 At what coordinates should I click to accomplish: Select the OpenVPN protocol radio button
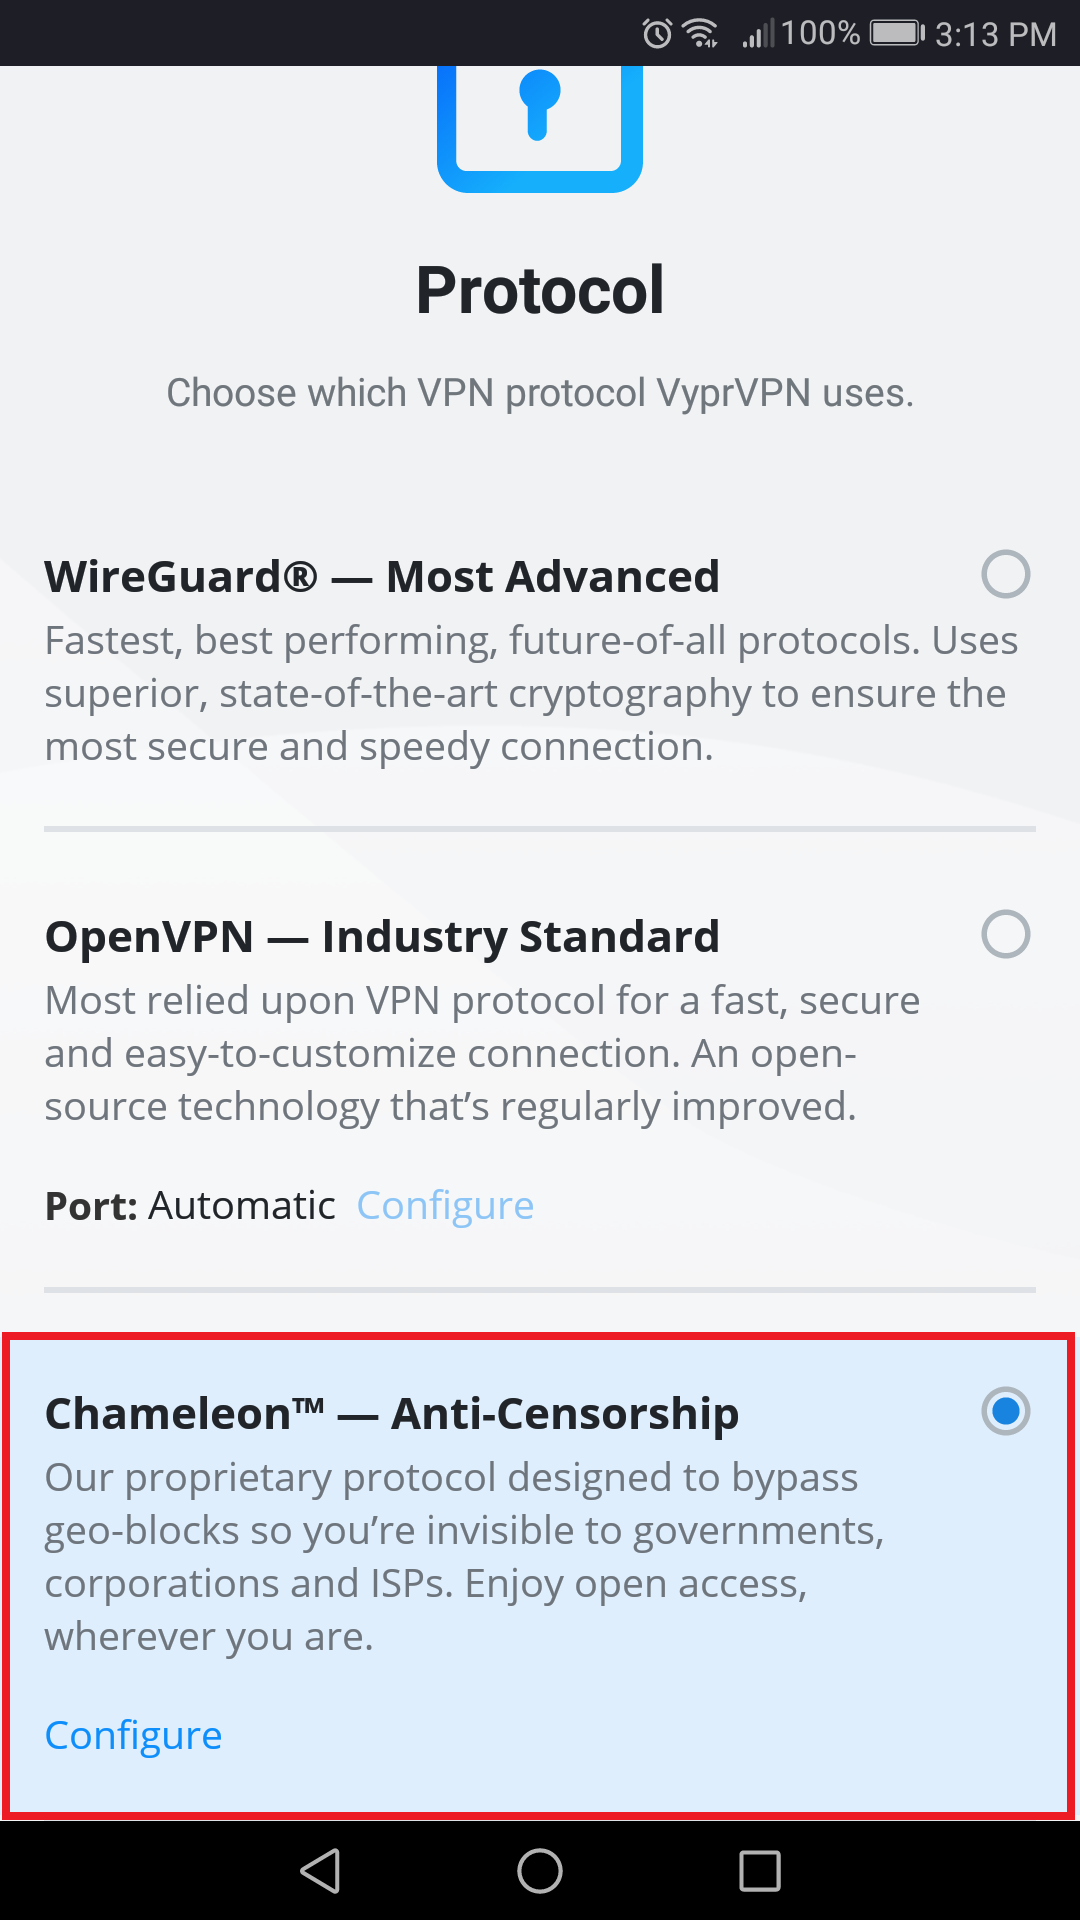(x=1005, y=933)
